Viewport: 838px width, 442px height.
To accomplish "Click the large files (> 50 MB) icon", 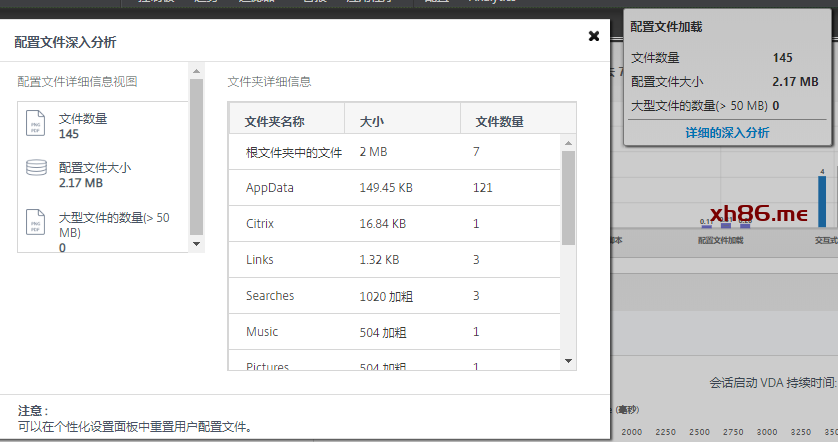I will [x=36, y=223].
